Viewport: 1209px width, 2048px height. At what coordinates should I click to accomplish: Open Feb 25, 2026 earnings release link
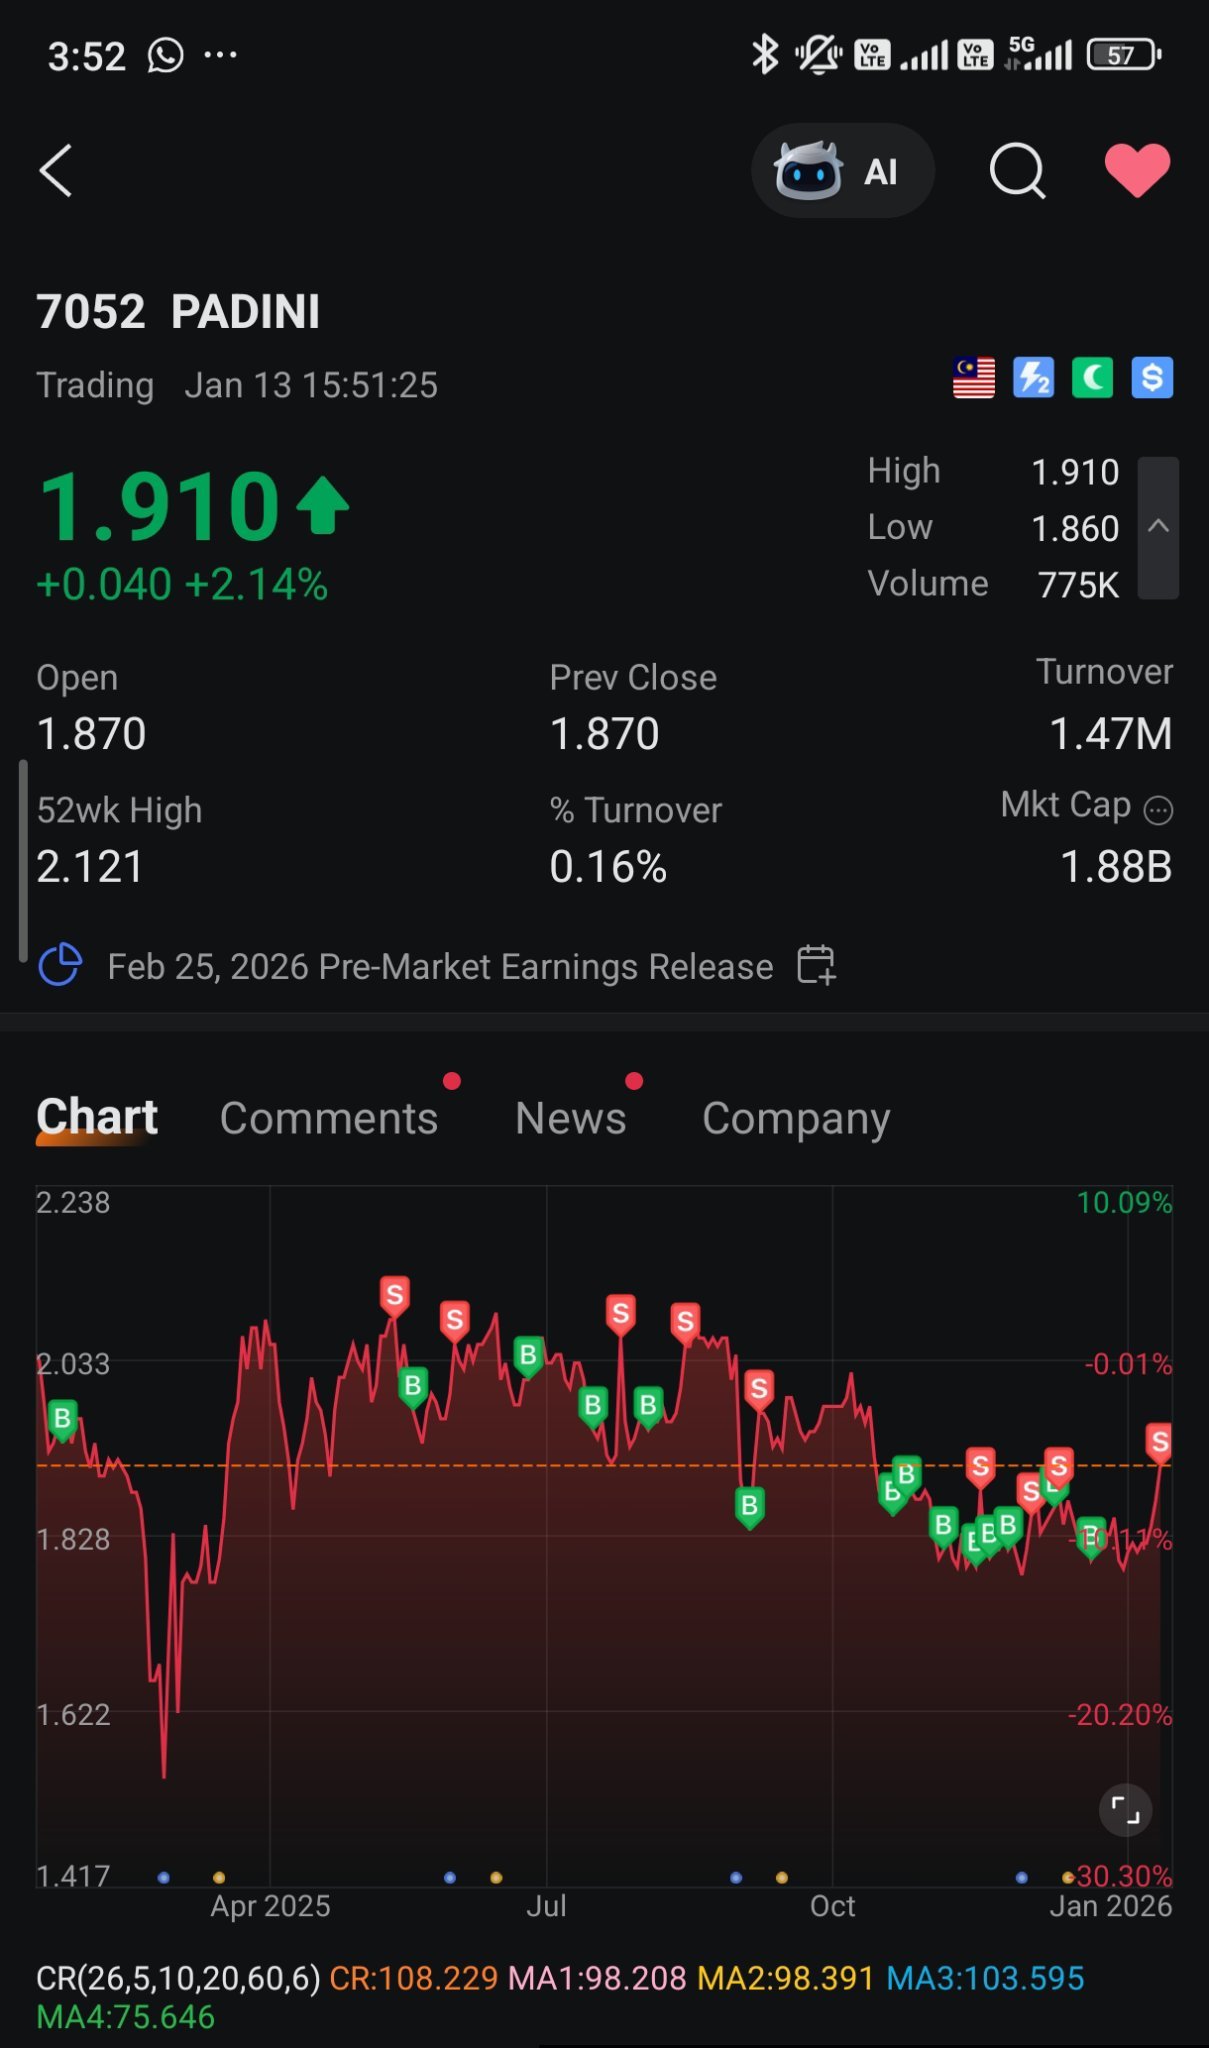click(x=440, y=967)
